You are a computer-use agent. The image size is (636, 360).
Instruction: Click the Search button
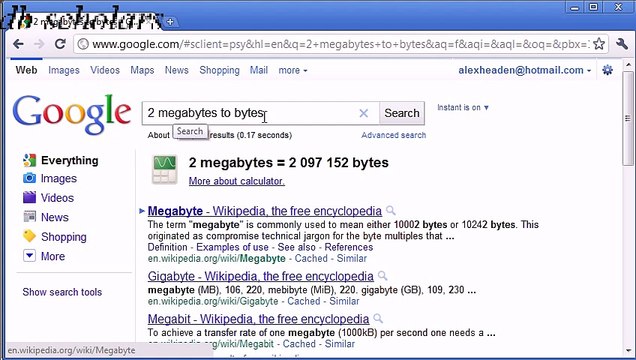coord(402,113)
